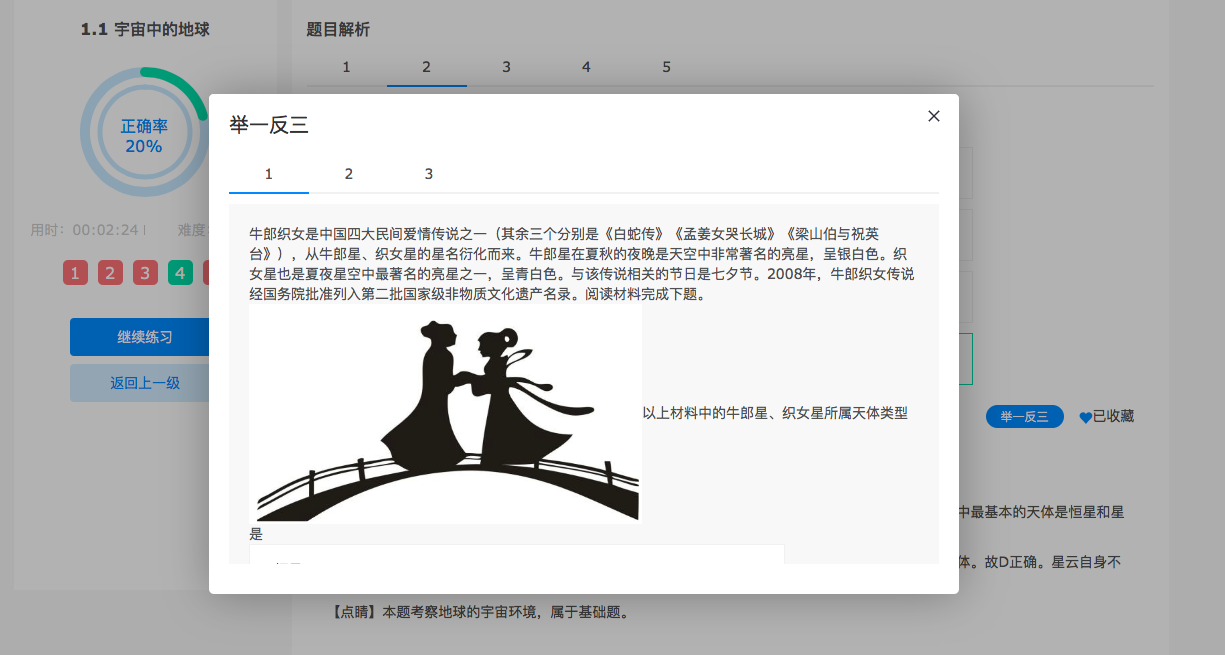Click the question sentence beside the image

[775, 413]
